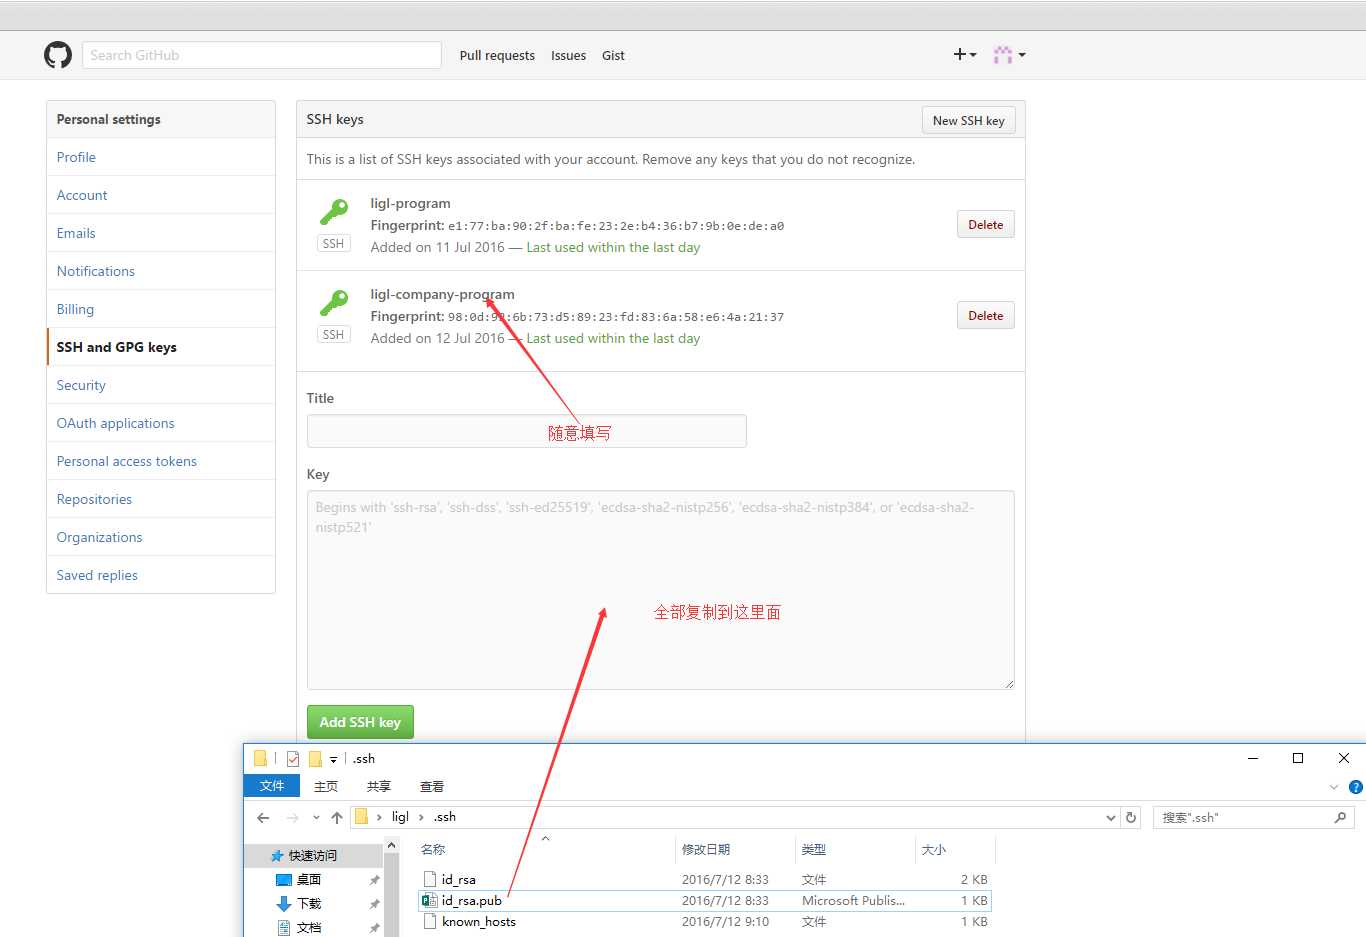Click Explorer refresh button

tap(1131, 818)
